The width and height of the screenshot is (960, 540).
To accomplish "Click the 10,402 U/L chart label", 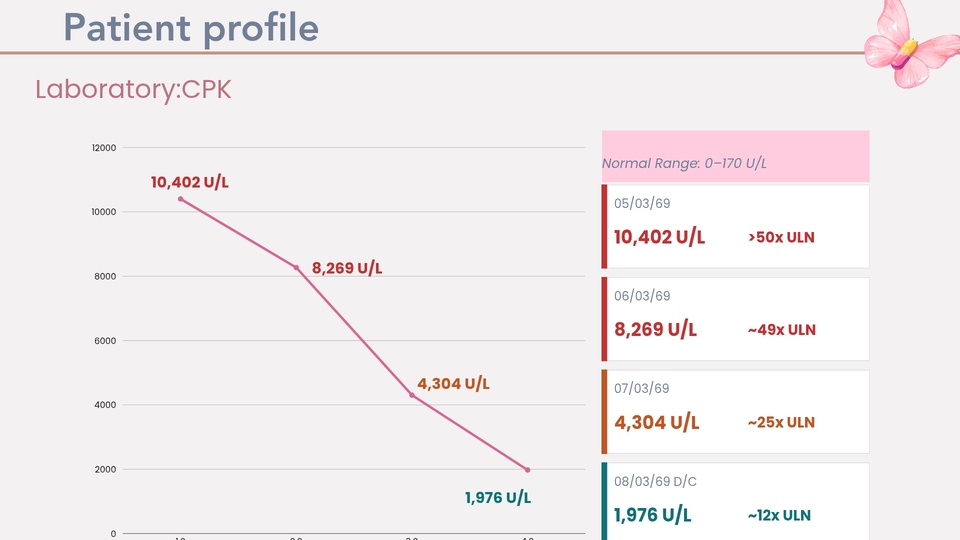I will [190, 182].
